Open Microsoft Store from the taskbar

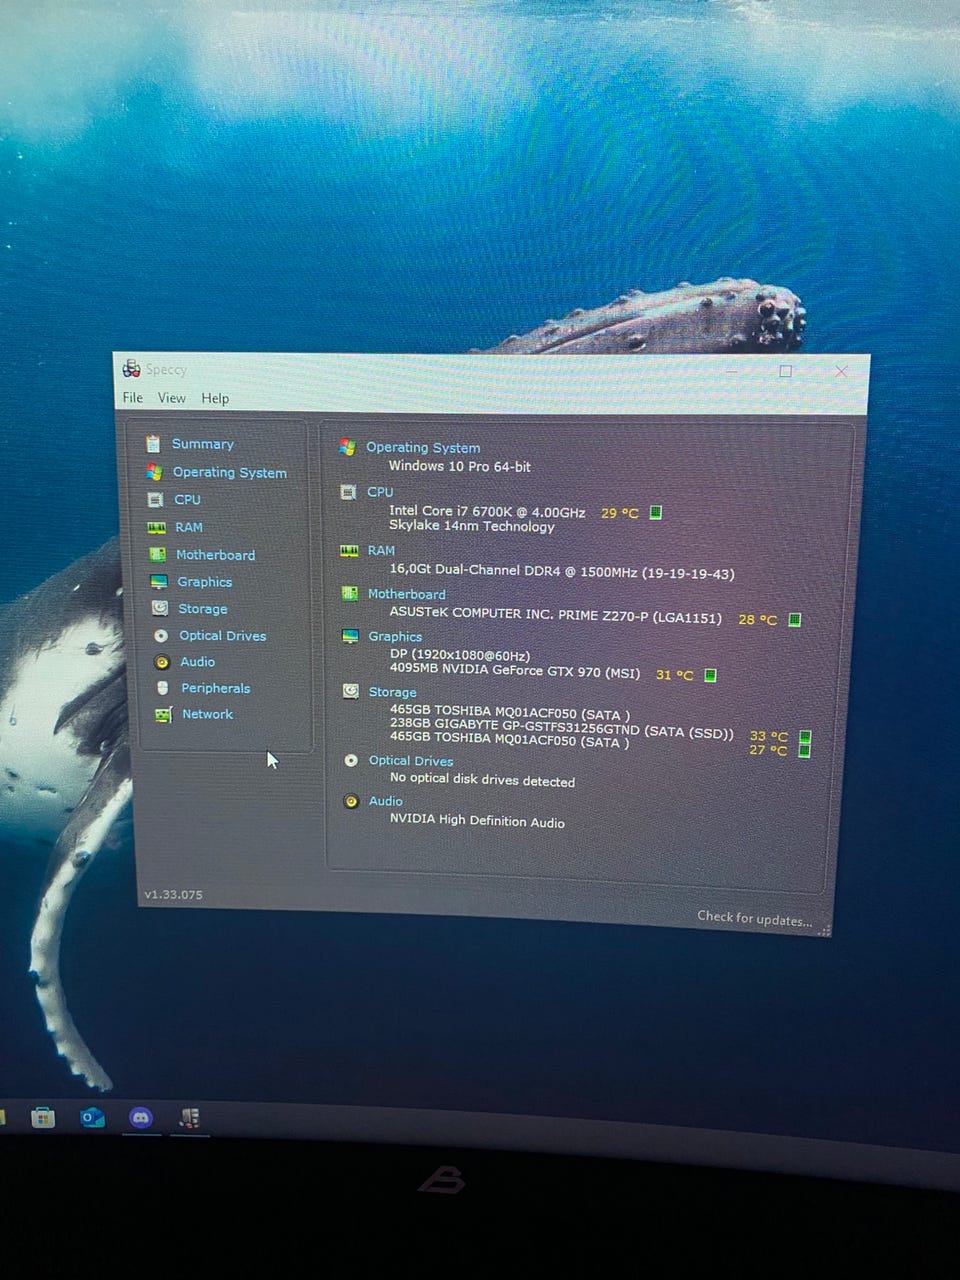[42, 1117]
